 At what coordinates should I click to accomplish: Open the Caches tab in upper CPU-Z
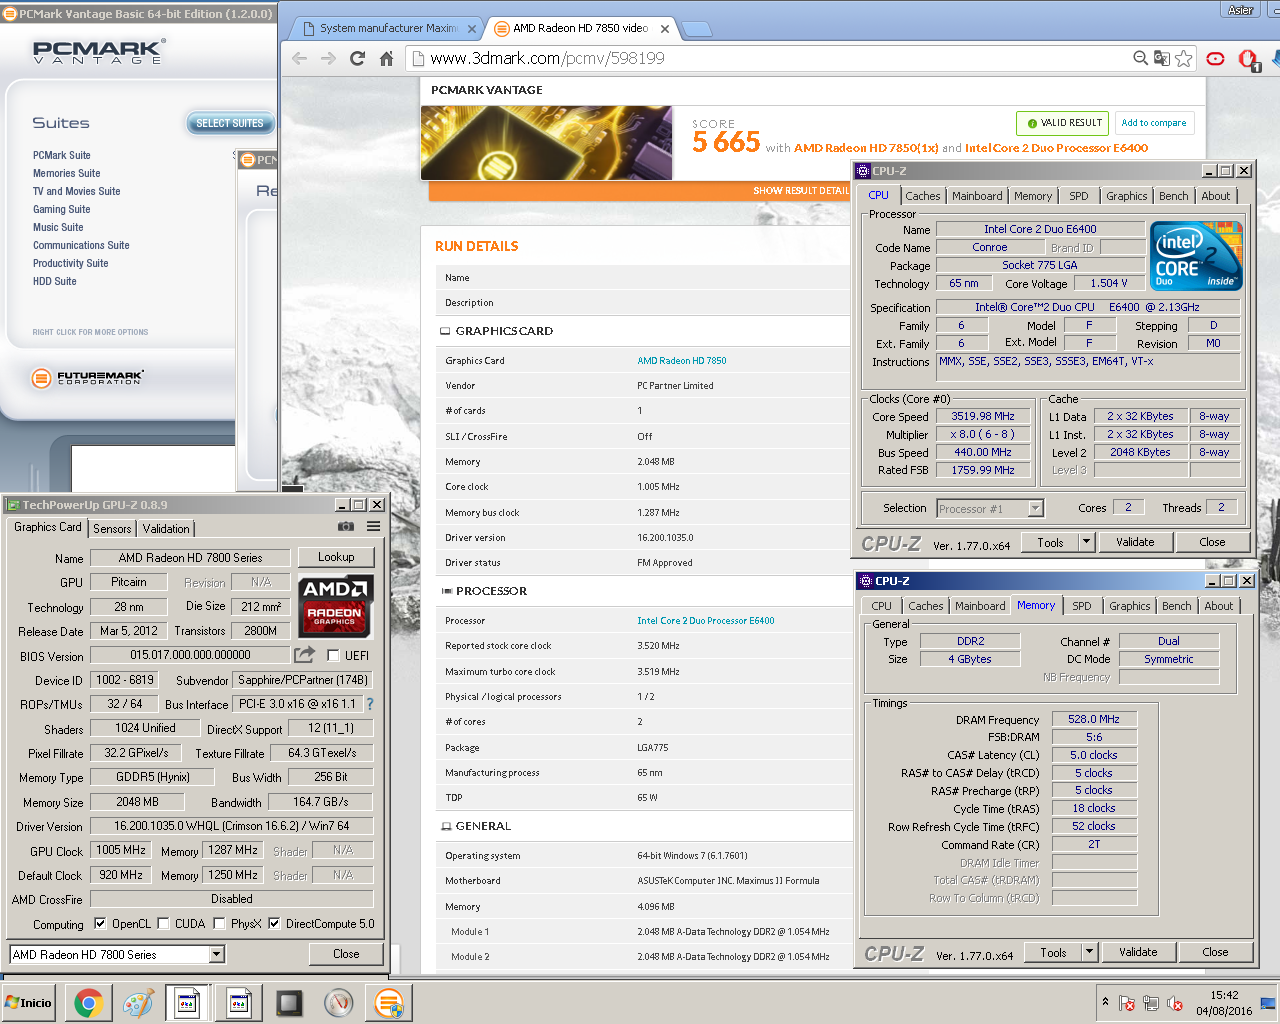pos(922,196)
